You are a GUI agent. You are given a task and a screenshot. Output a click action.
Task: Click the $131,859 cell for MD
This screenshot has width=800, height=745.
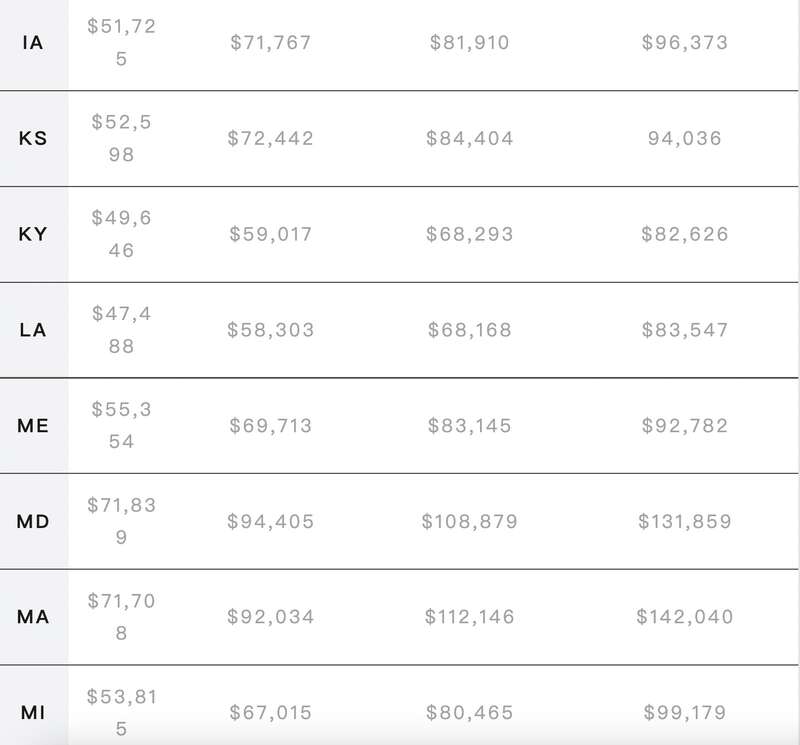(685, 522)
